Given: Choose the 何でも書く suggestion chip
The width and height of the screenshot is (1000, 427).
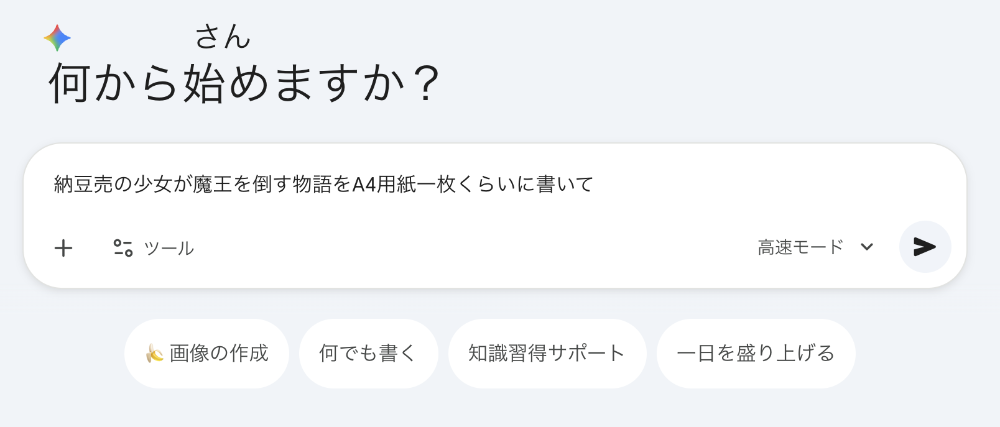Looking at the screenshot, I should pos(368,353).
